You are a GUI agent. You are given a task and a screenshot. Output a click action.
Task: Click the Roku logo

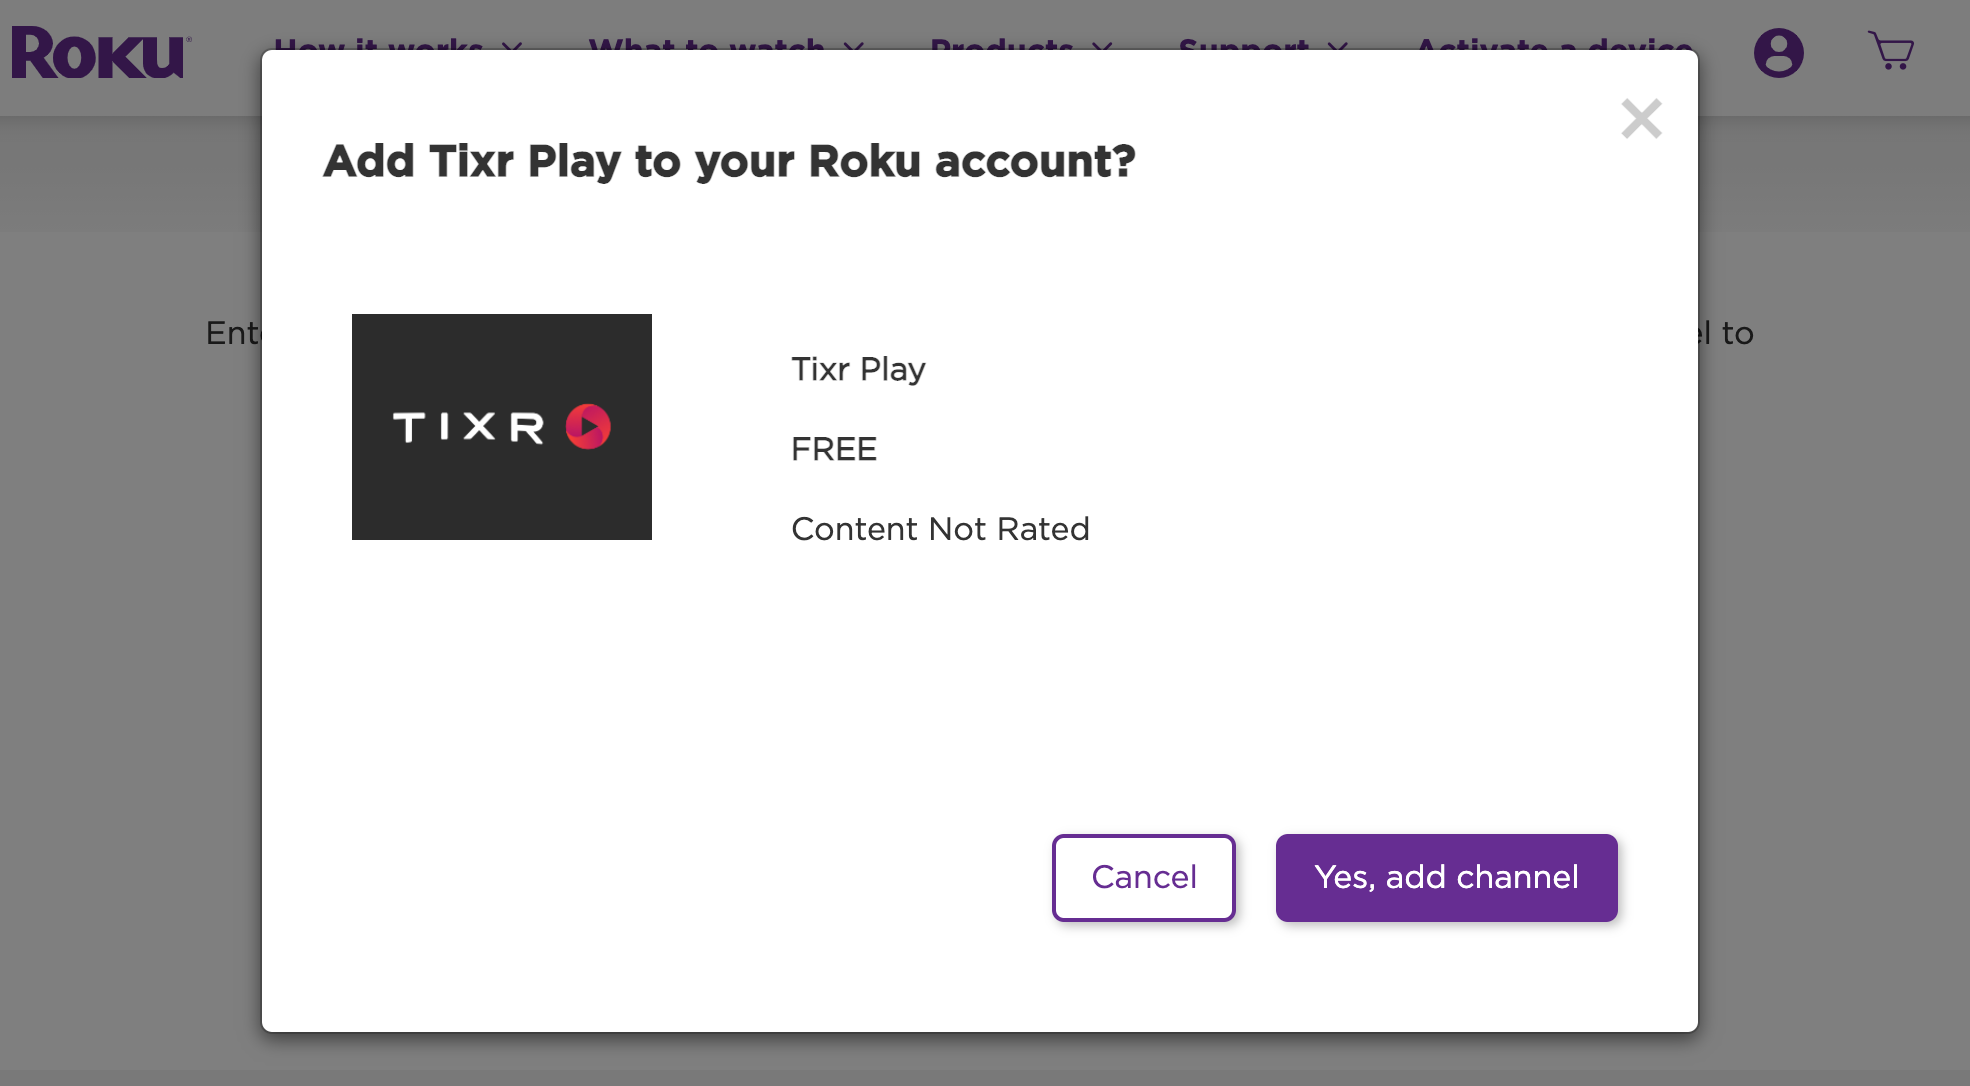(x=100, y=53)
